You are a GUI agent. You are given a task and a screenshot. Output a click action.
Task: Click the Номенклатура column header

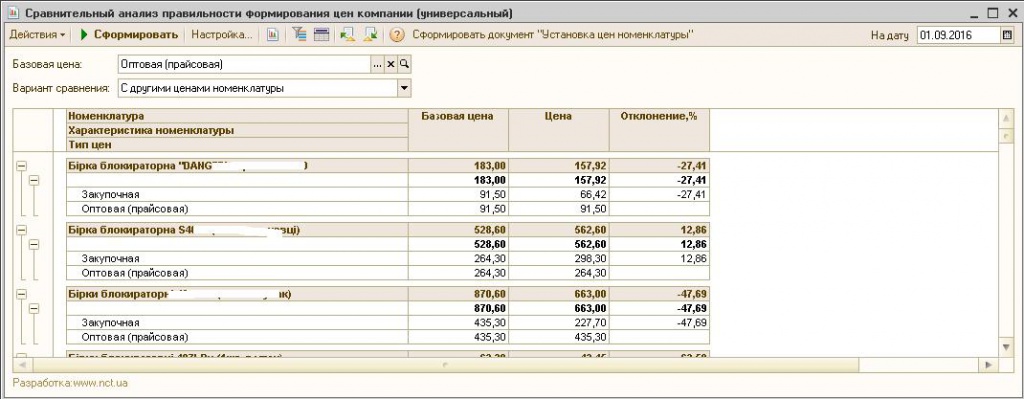(237, 116)
